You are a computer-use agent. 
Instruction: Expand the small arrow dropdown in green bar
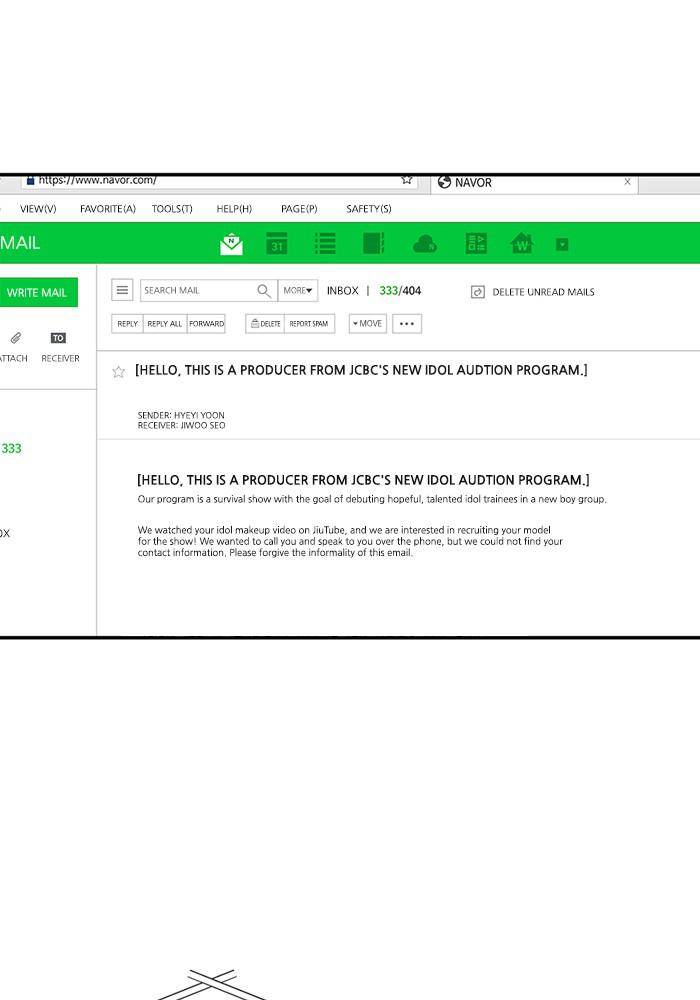click(562, 244)
